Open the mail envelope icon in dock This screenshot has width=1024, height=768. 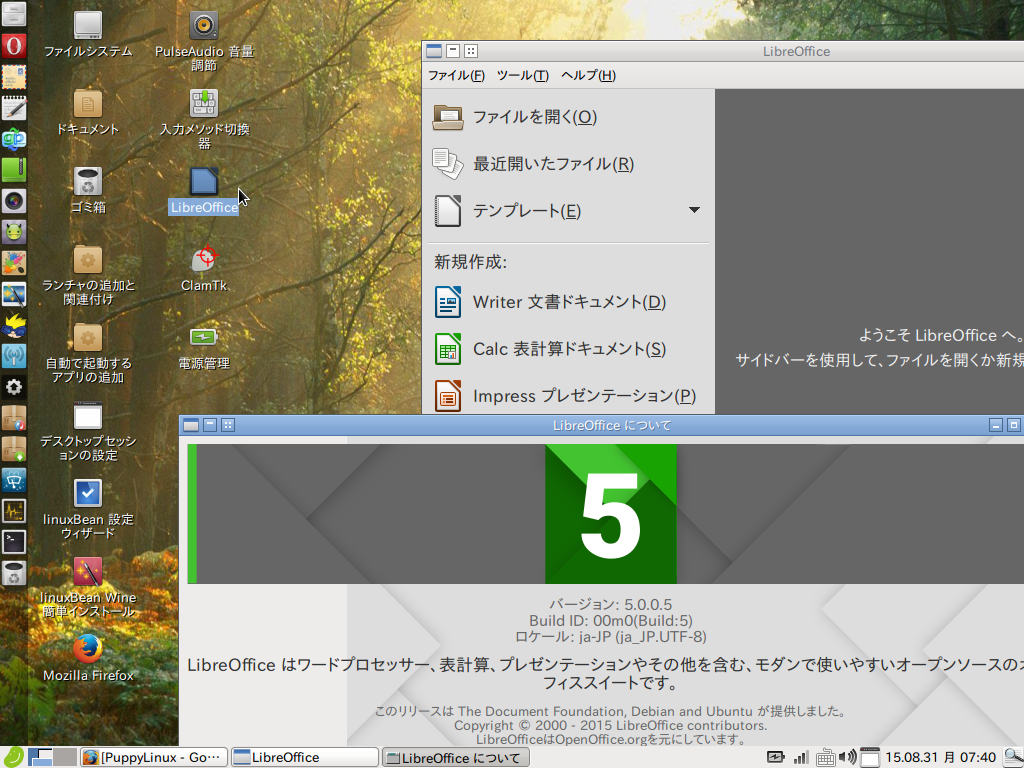[x=14, y=76]
